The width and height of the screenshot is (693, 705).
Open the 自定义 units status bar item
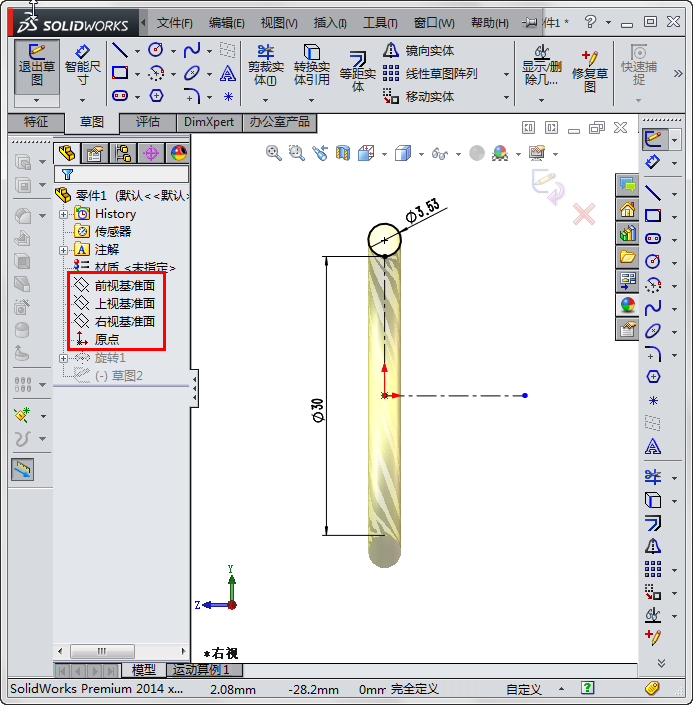524,689
